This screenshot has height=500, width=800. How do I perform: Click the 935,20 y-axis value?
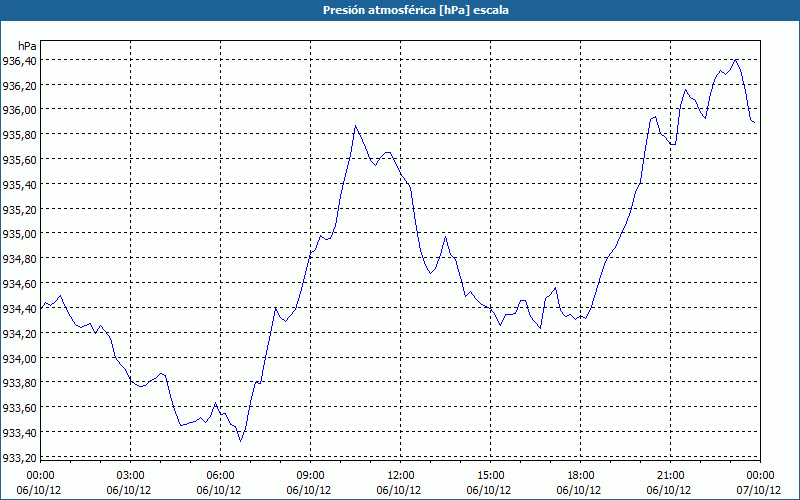tap(19, 210)
